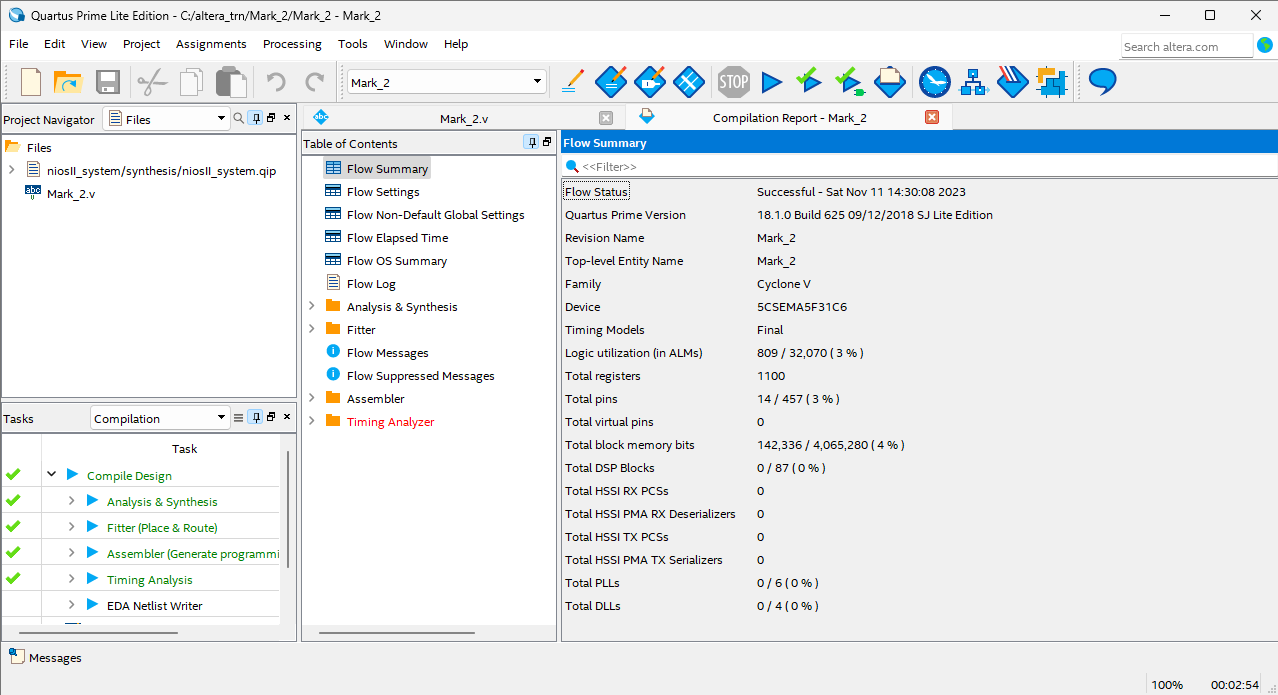The height and width of the screenshot is (695, 1278).
Task: Click the Copy icon in toolbar
Action: (192, 82)
